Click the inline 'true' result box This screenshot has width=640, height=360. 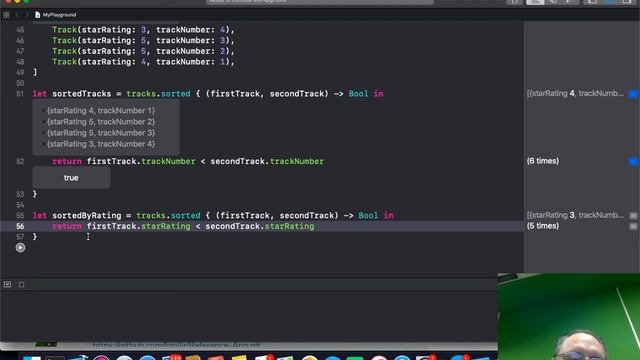point(71,178)
